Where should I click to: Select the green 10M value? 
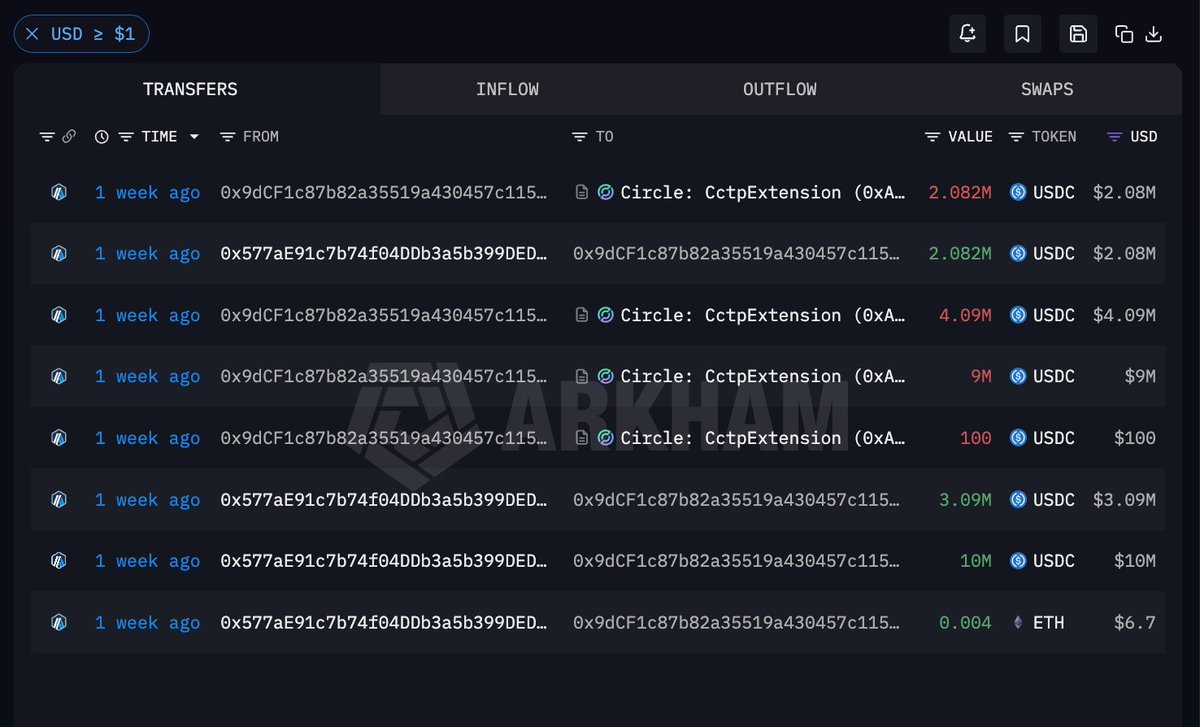point(976,561)
